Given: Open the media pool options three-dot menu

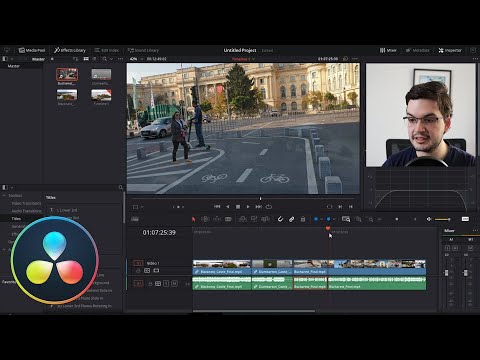Looking at the screenshot, I should coord(120,59).
